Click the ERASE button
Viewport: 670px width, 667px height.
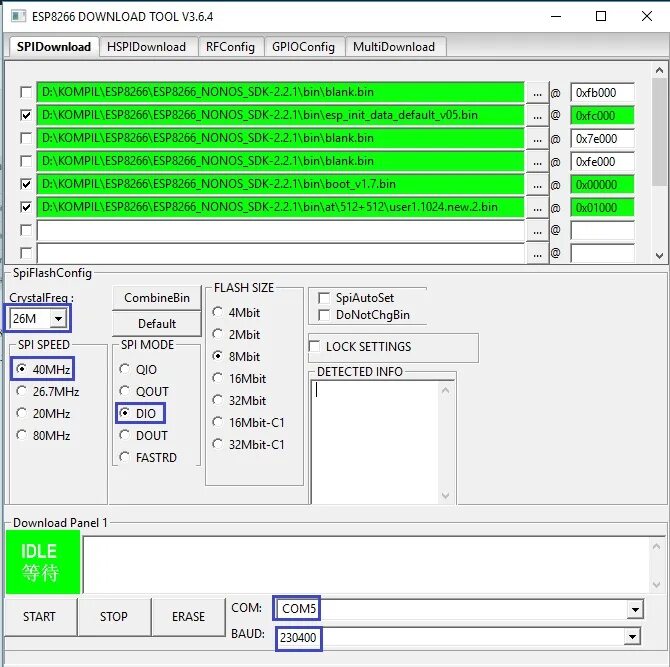pyautogui.click(x=188, y=617)
